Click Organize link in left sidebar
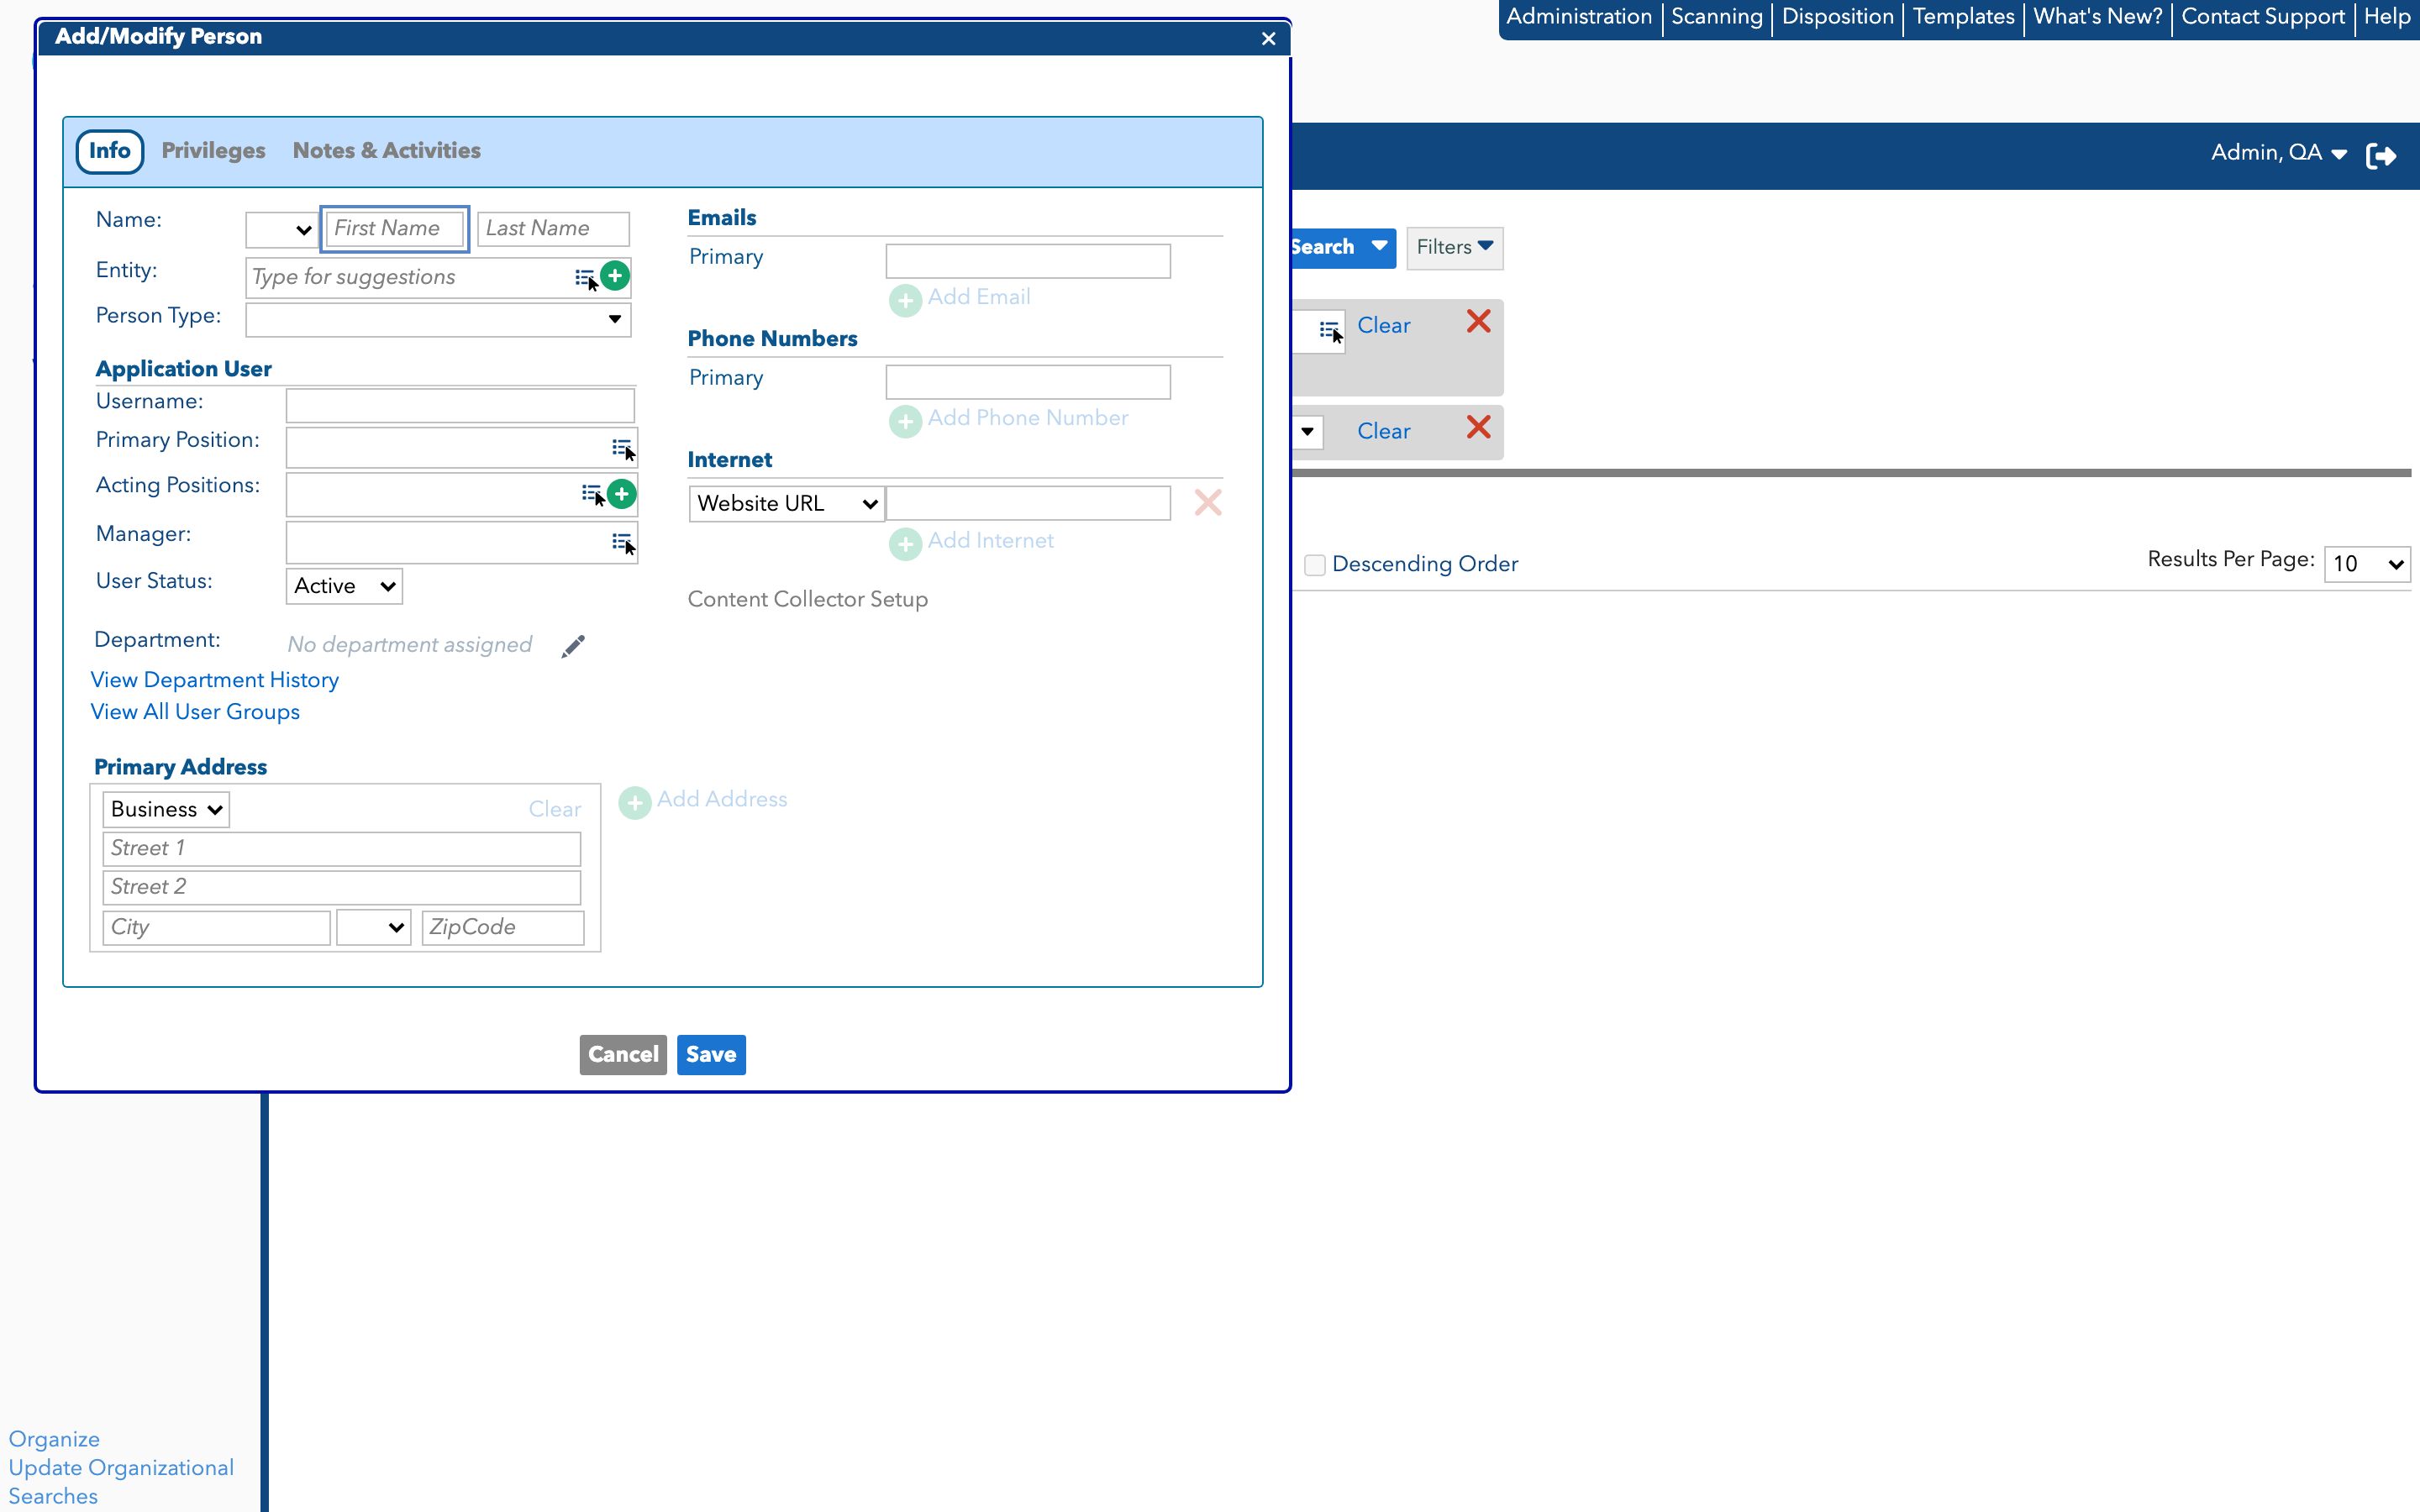The width and height of the screenshot is (2420, 1512). [x=54, y=1440]
